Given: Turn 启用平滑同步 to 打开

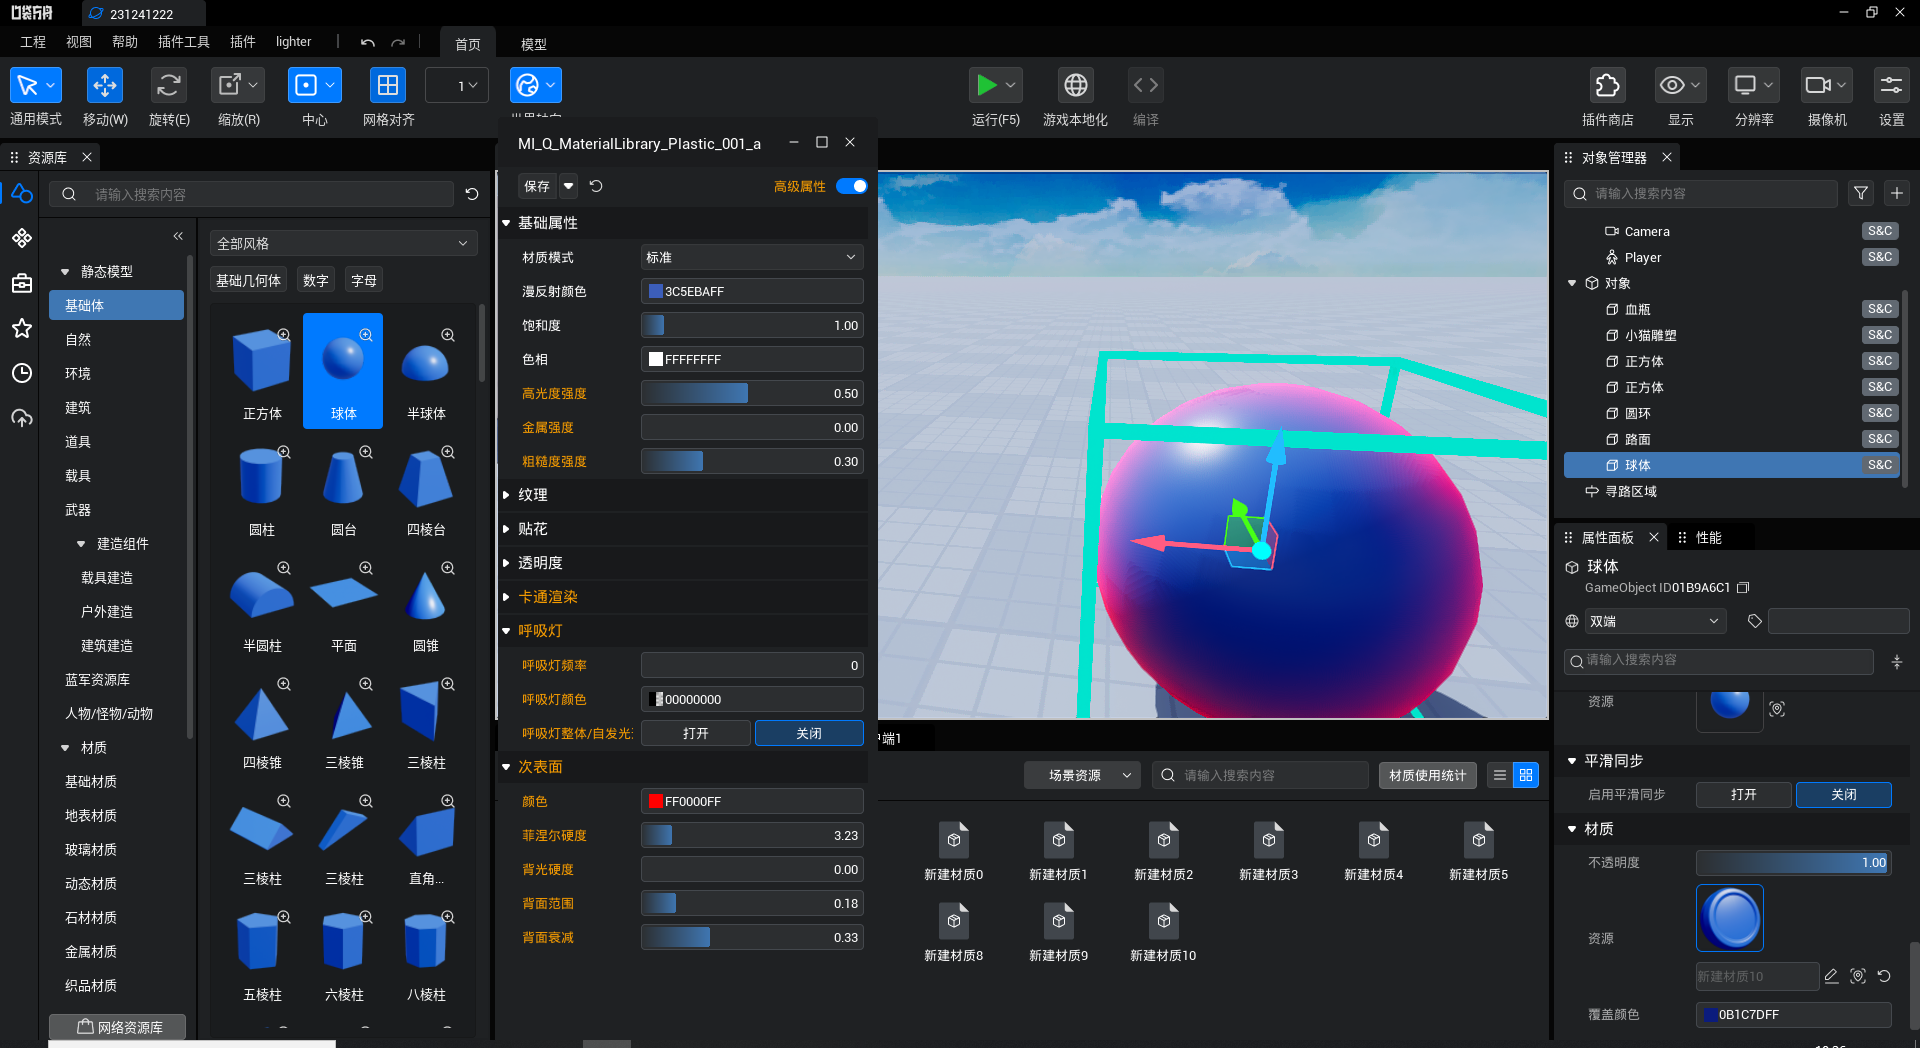Looking at the screenshot, I should tap(1744, 795).
